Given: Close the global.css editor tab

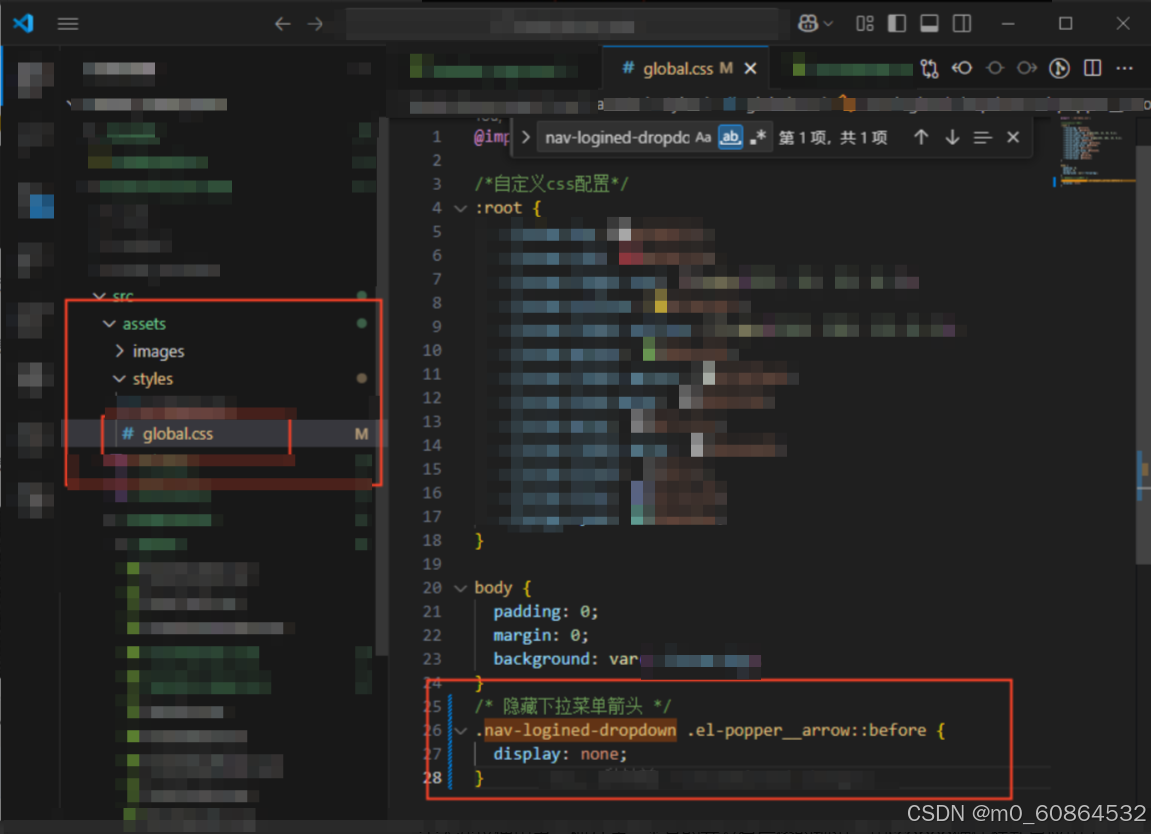Looking at the screenshot, I should pos(750,68).
